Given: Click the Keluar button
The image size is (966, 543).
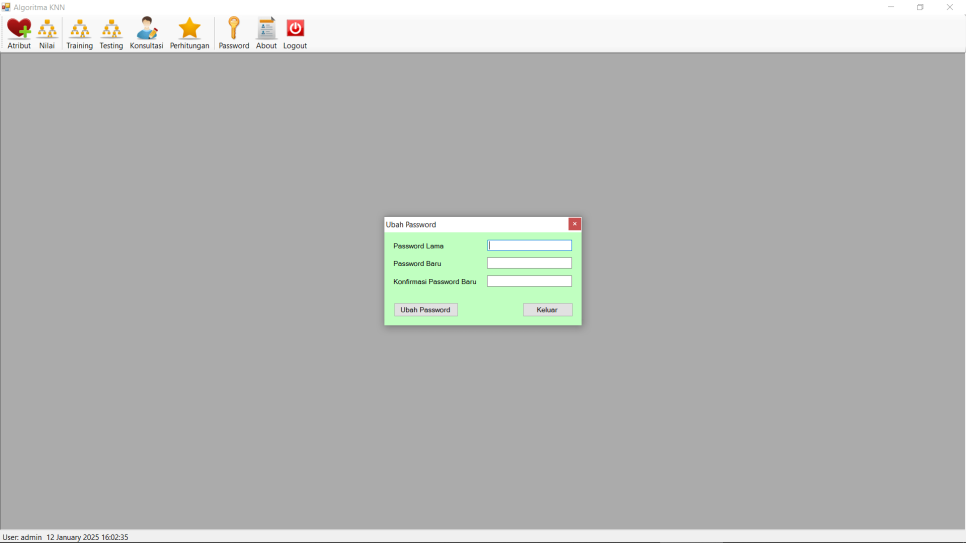Looking at the screenshot, I should [x=547, y=310].
